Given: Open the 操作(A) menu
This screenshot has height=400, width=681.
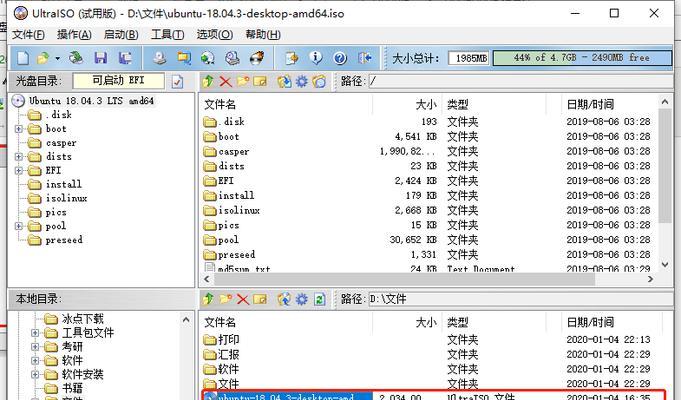Looking at the screenshot, I should [74, 35].
